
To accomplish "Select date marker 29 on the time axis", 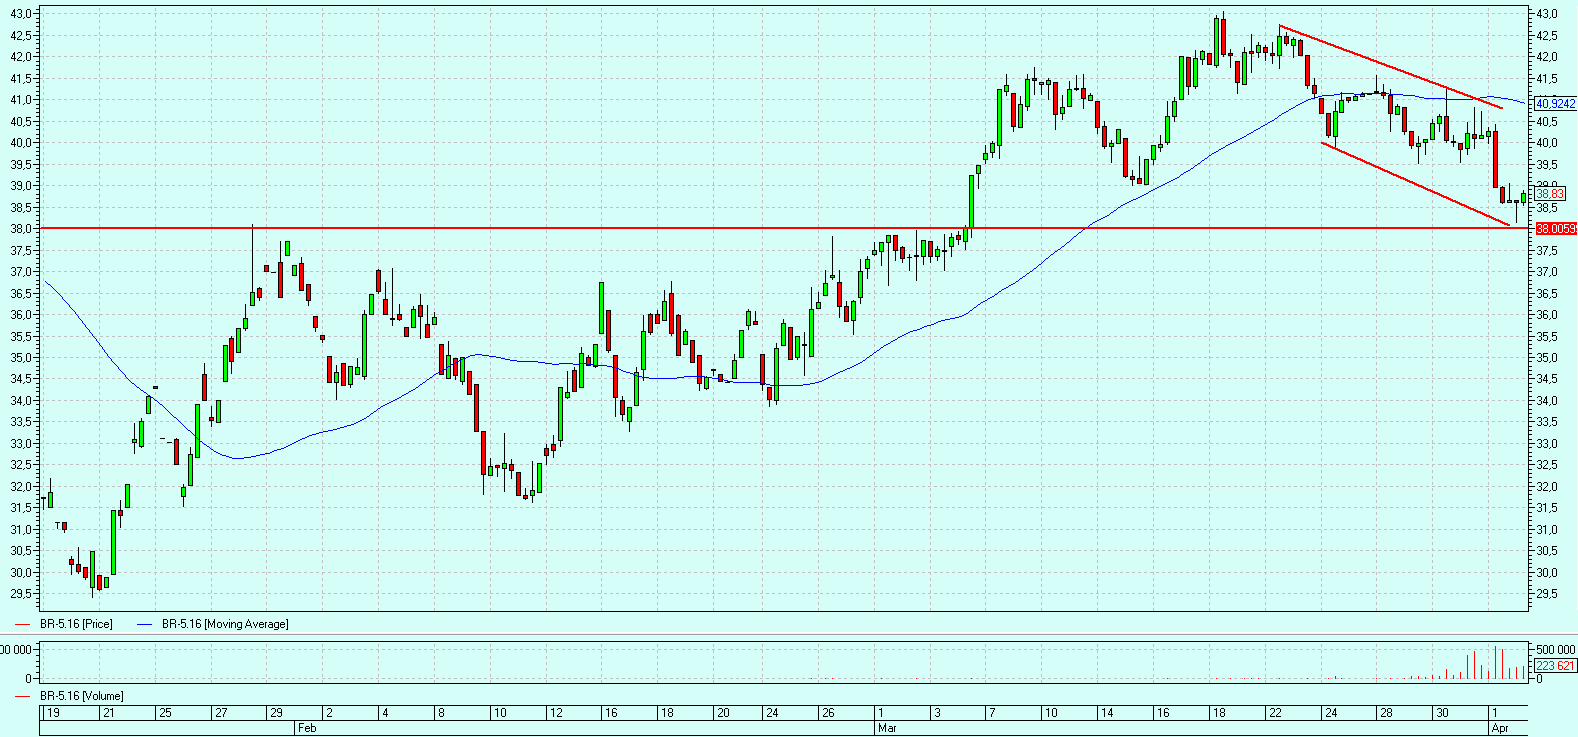I will point(276,713).
